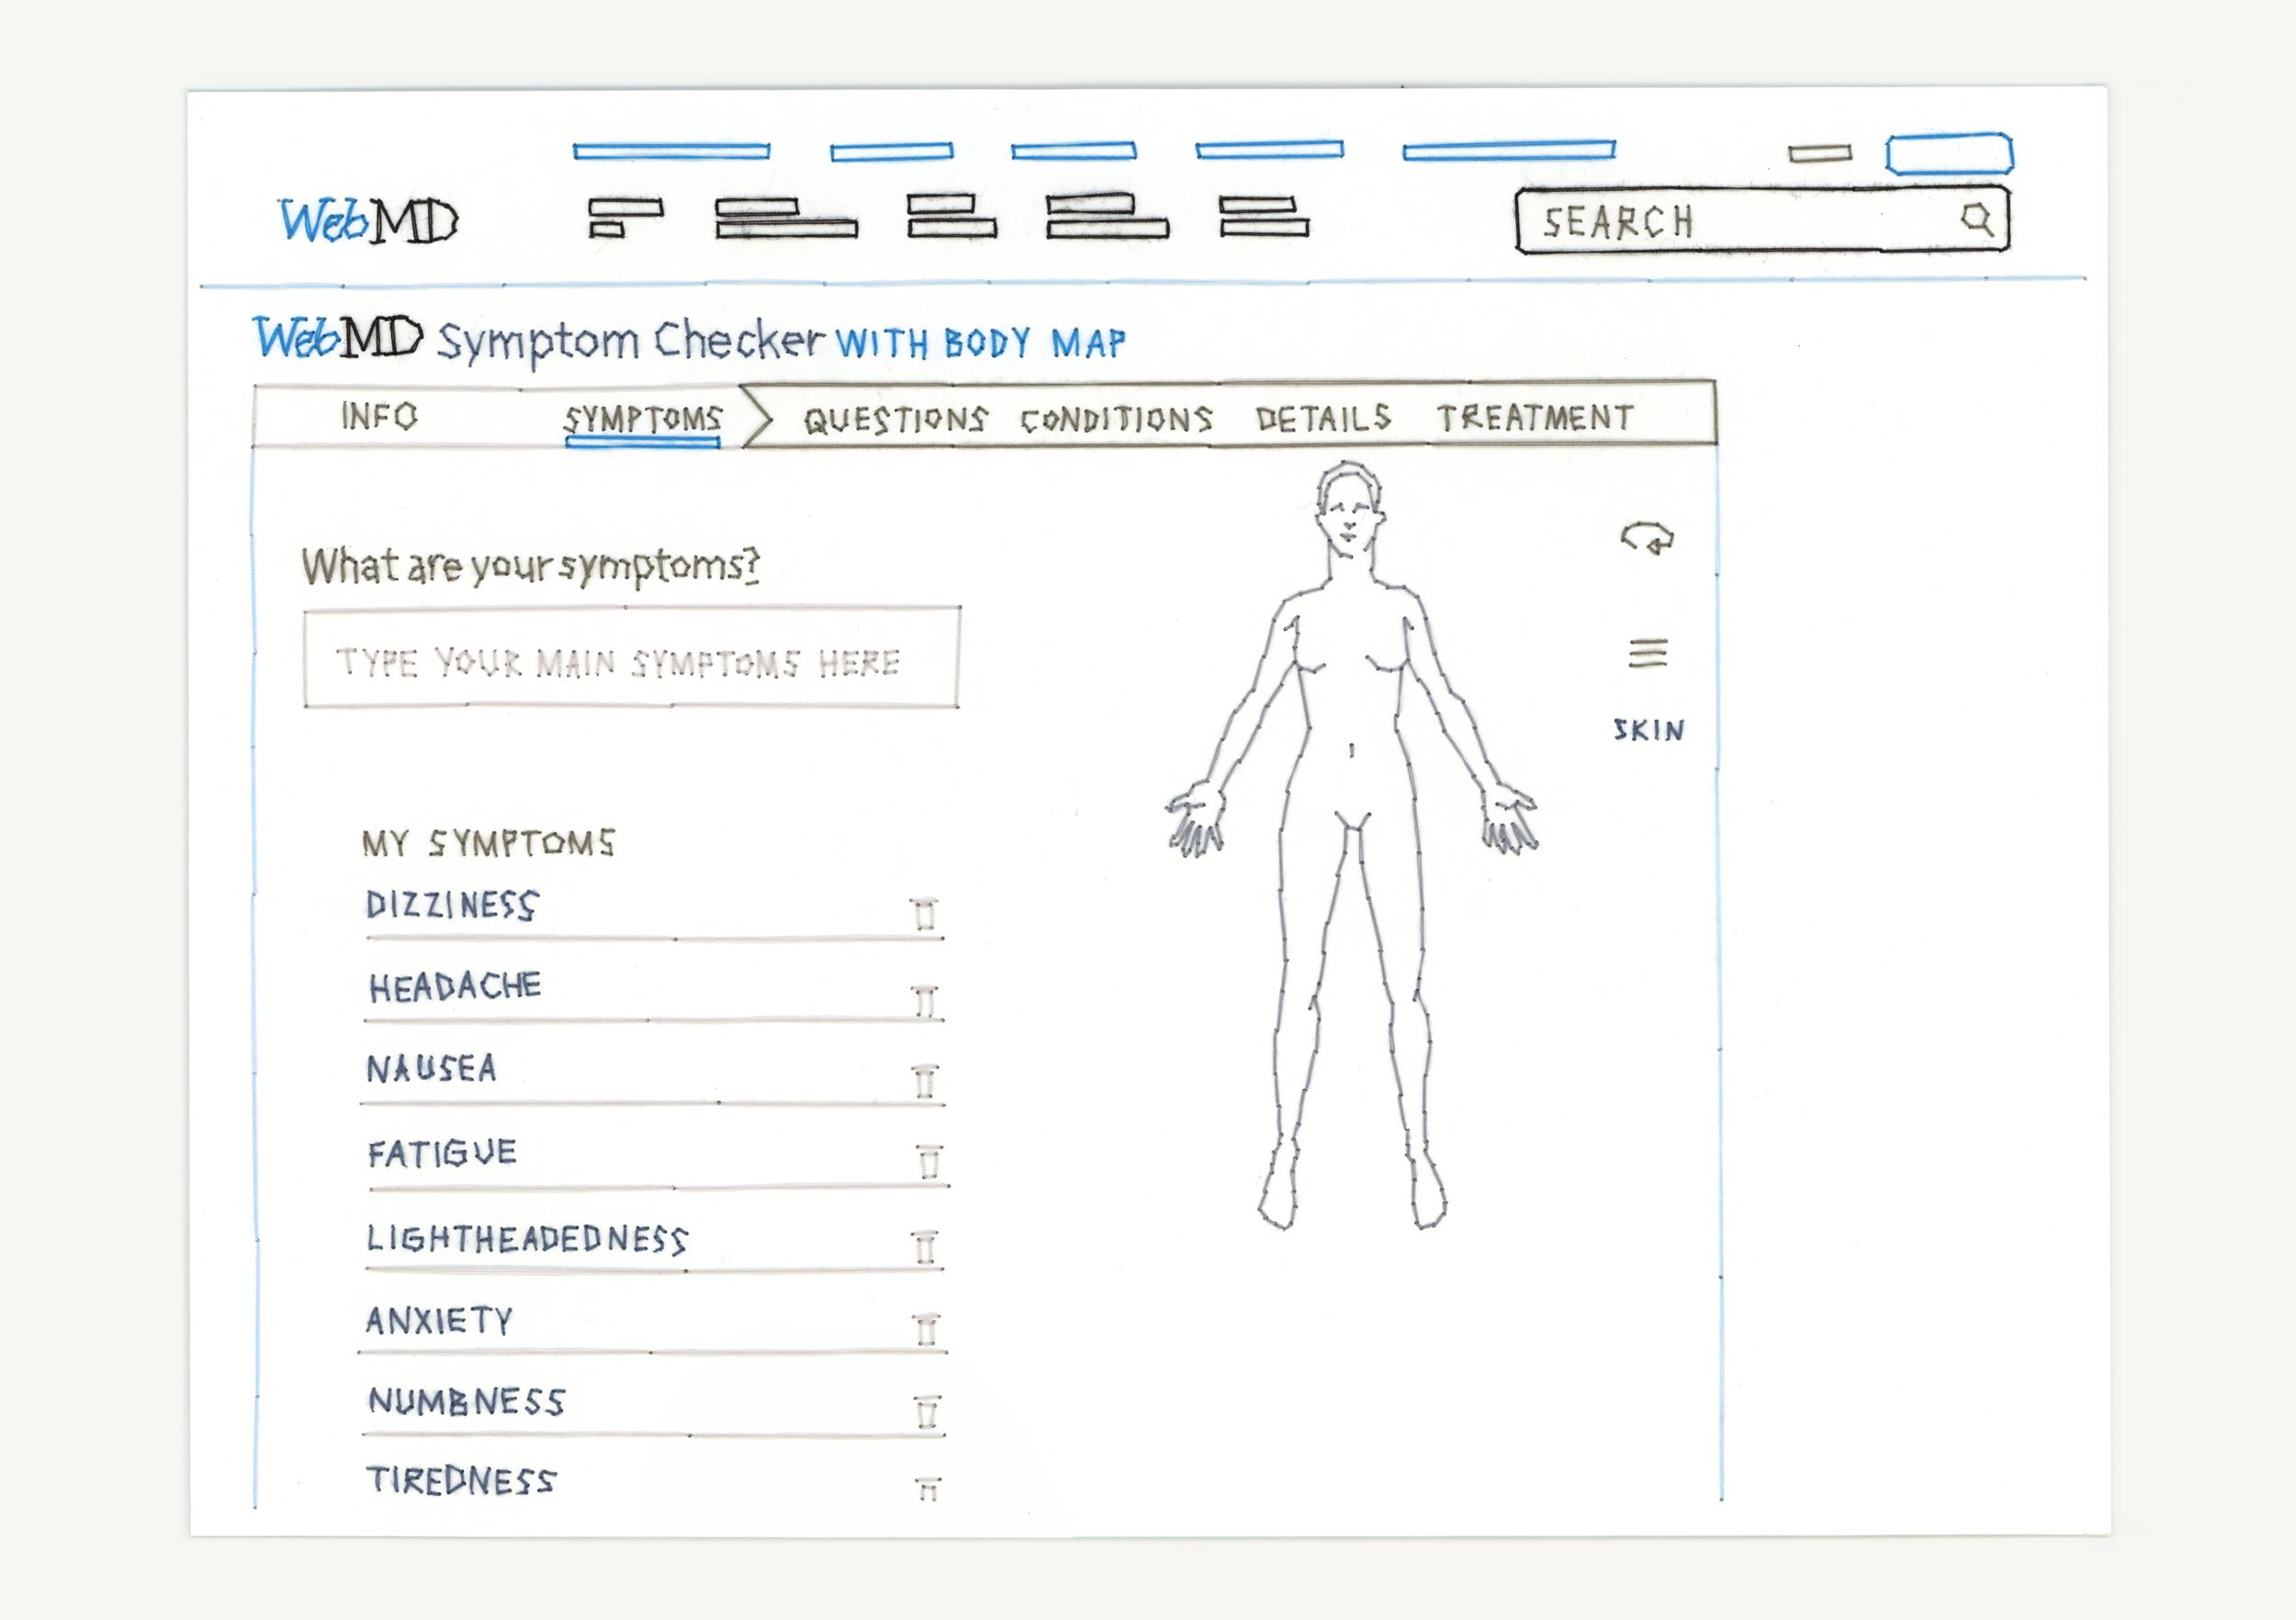2296x1620 pixels.
Task: Click the search magnifier icon
Action: pyautogui.click(x=1975, y=218)
